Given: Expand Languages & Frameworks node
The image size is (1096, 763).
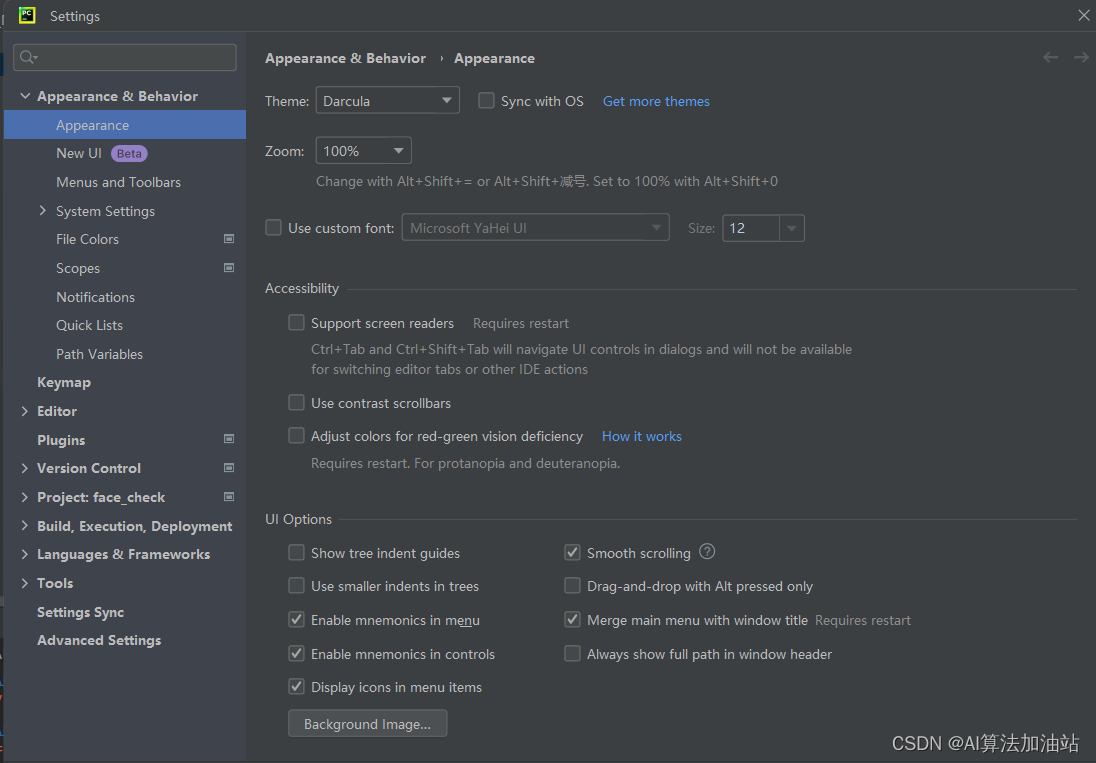Looking at the screenshot, I should coord(24,554).
